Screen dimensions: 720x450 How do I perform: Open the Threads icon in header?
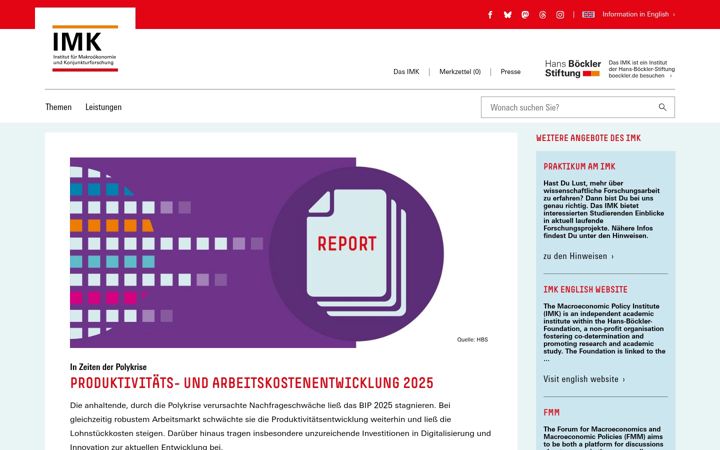[543, 15]
